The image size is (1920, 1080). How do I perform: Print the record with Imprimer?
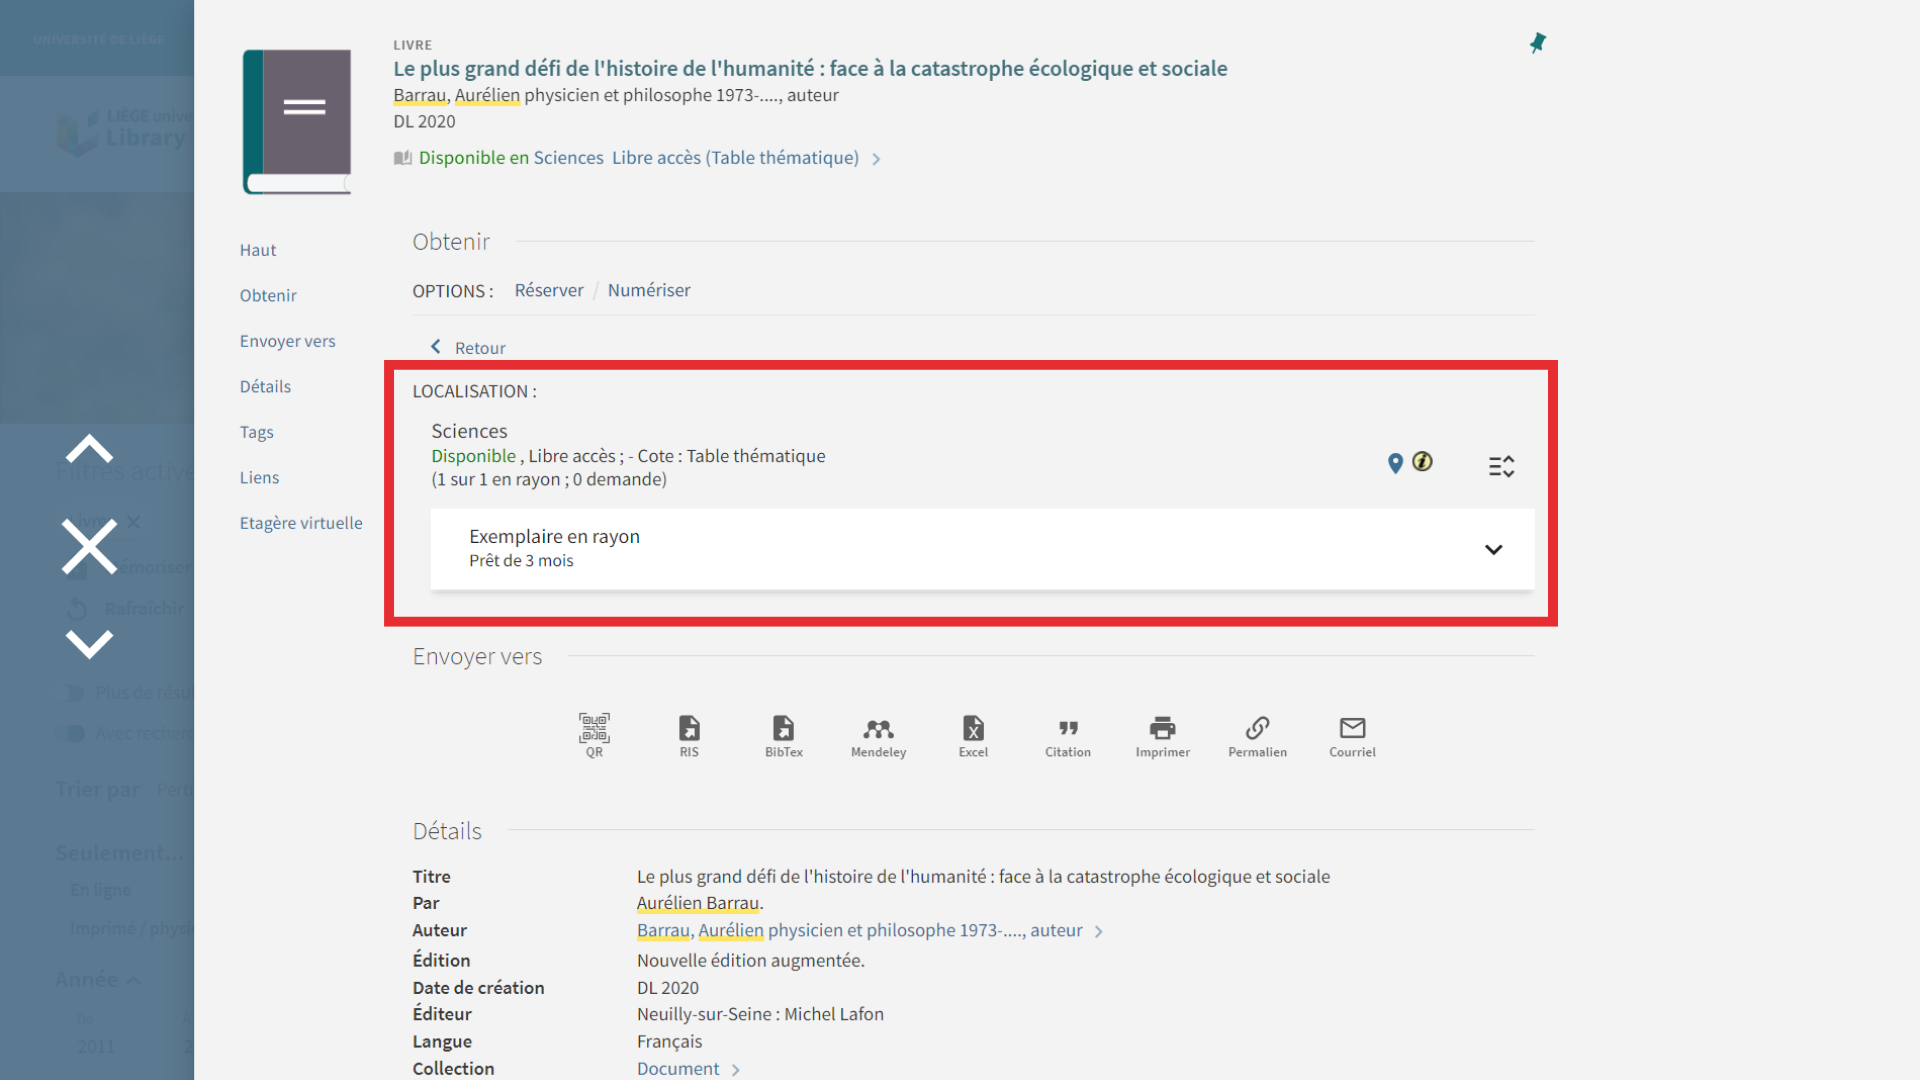pos(1162,736)
